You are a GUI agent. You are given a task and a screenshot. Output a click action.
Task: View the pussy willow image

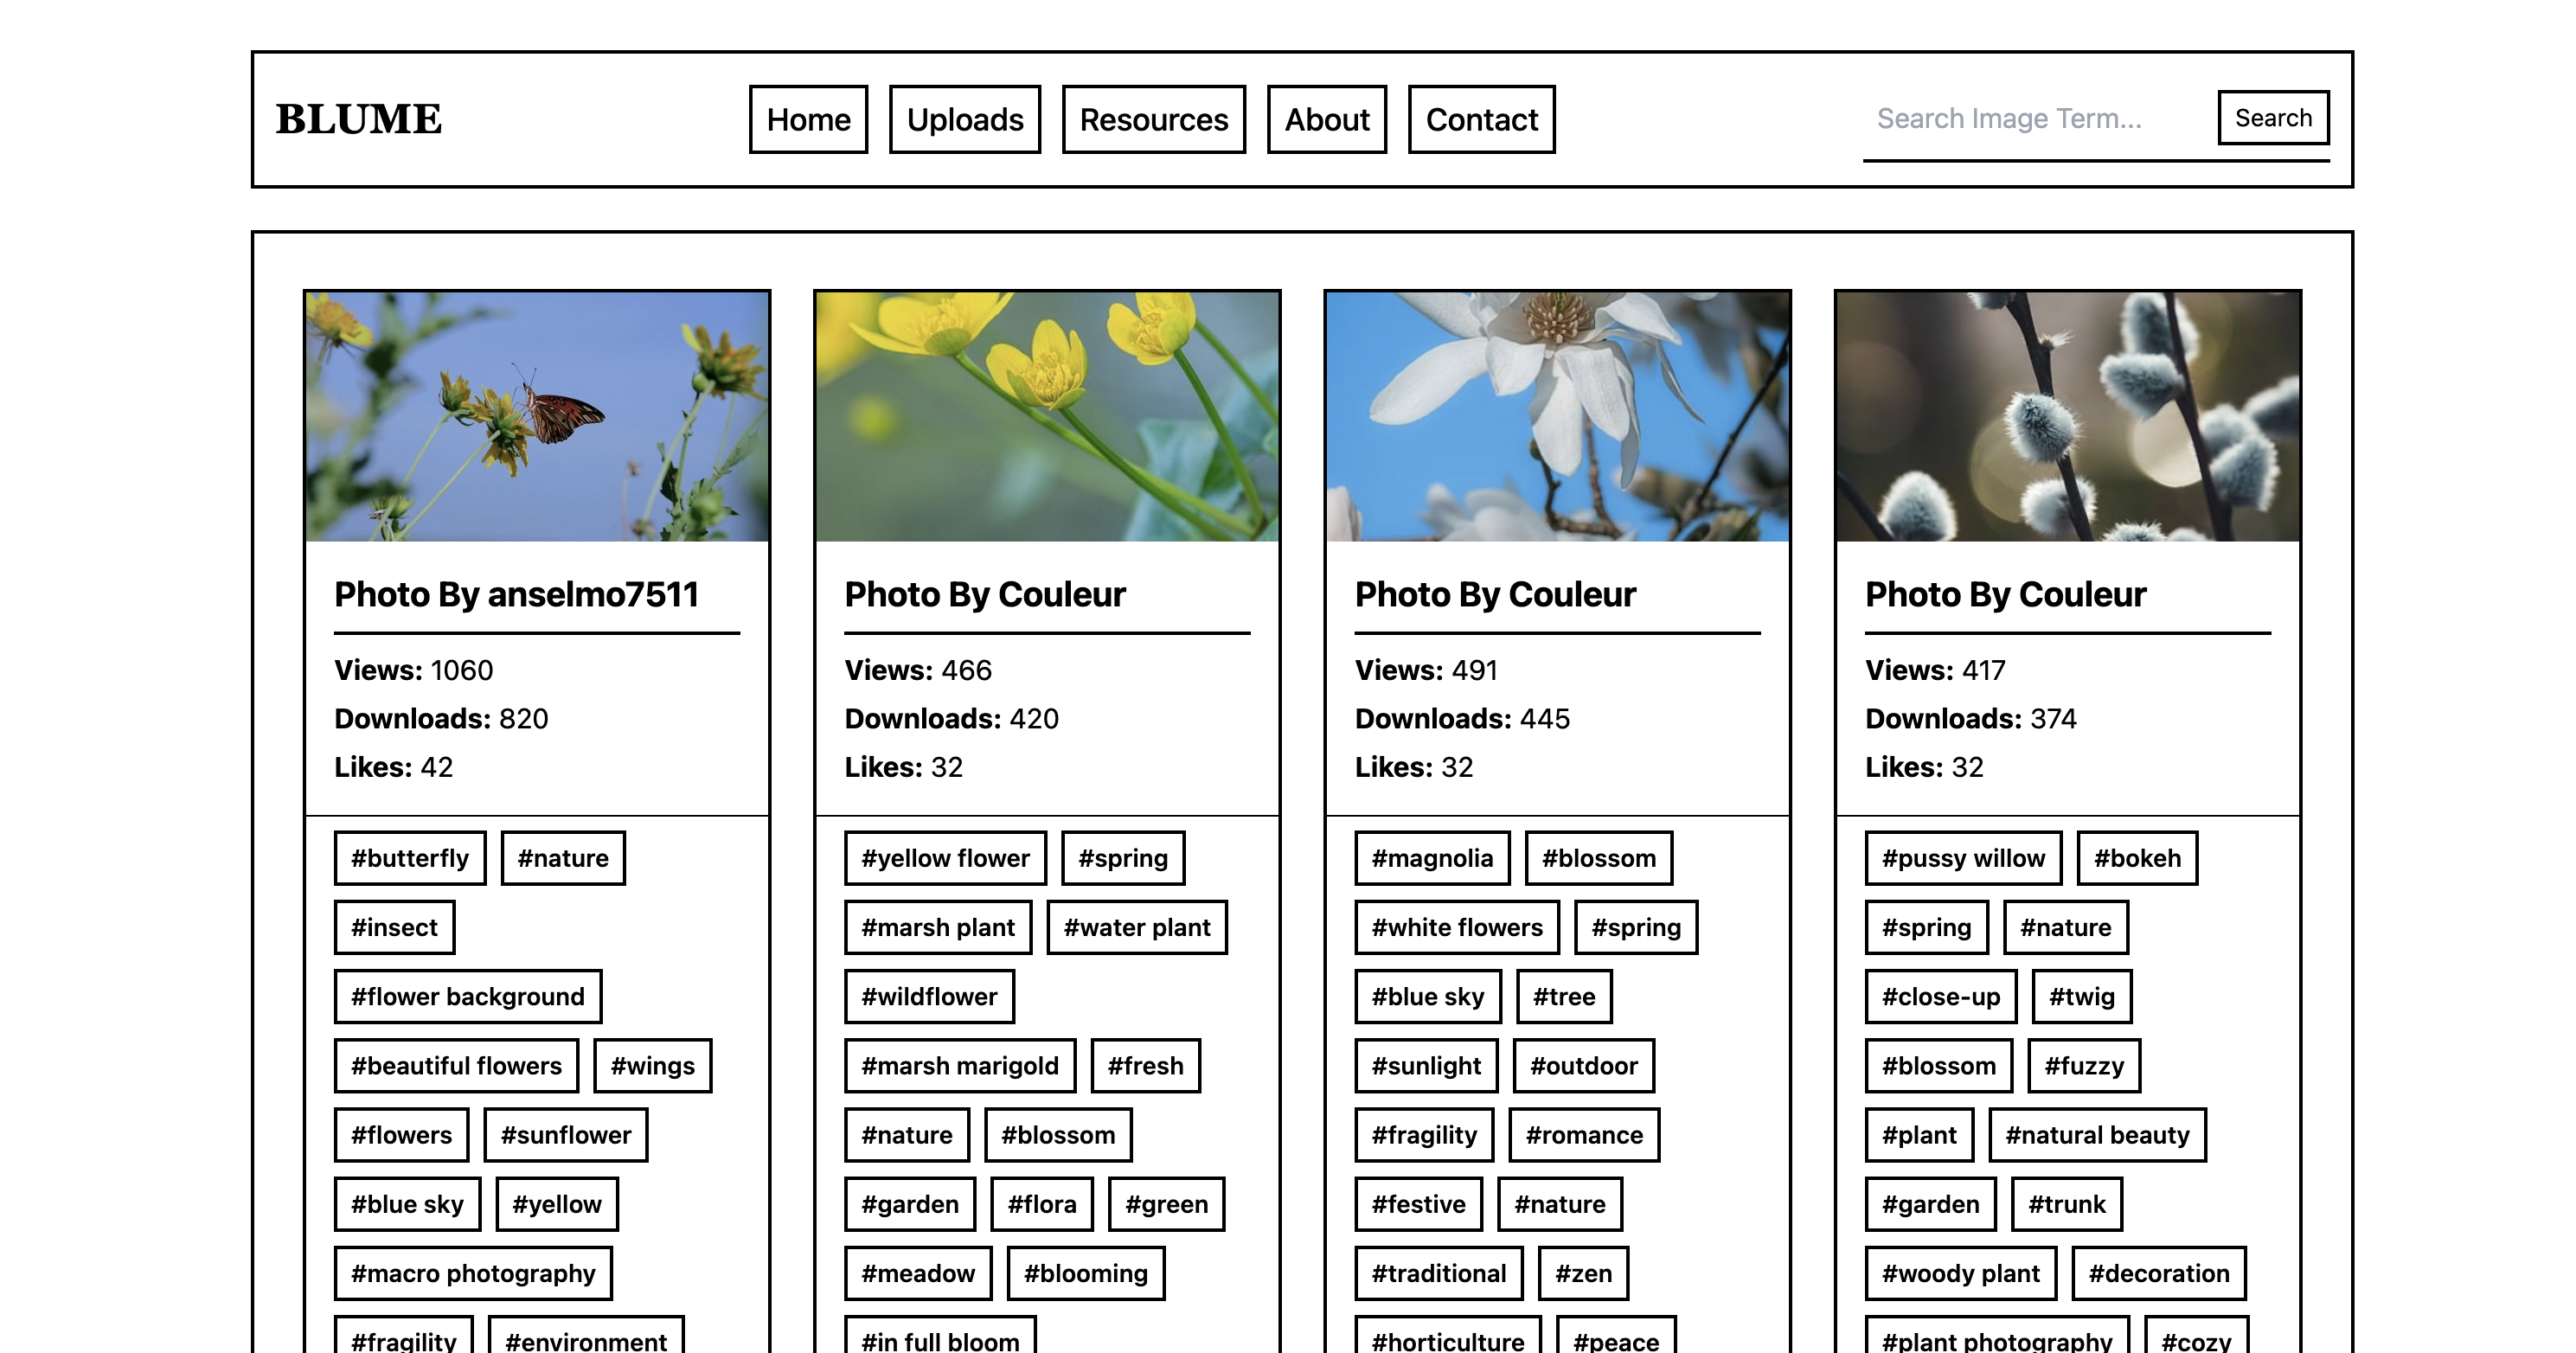coord(2067,417)
